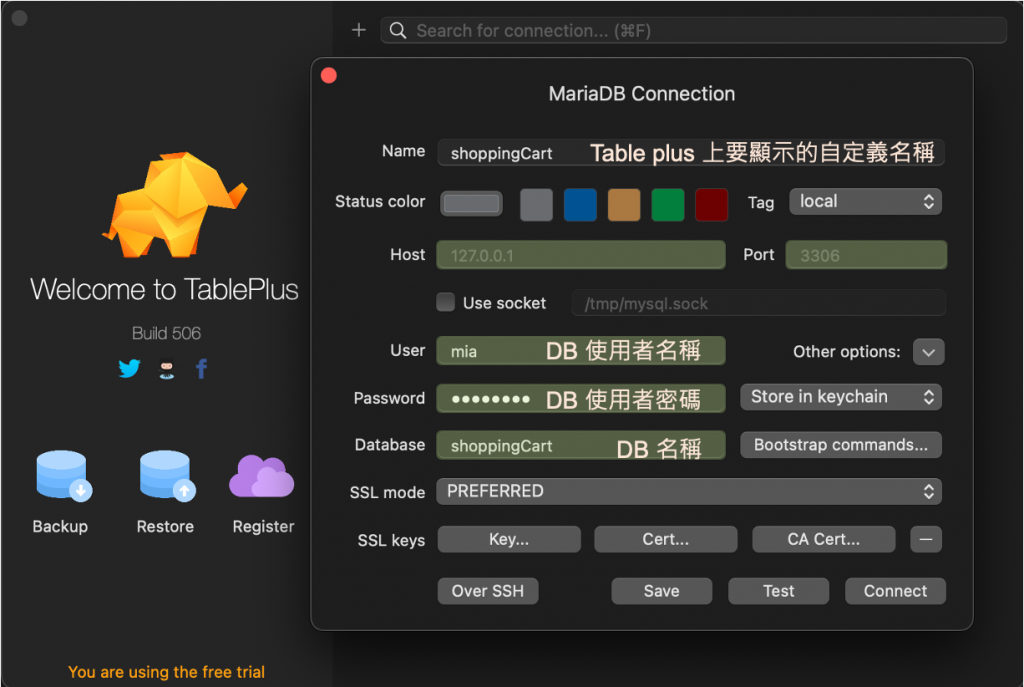Screen dimensions: 1024x687
Task: Click the Over SSH button
Action: 488,591
